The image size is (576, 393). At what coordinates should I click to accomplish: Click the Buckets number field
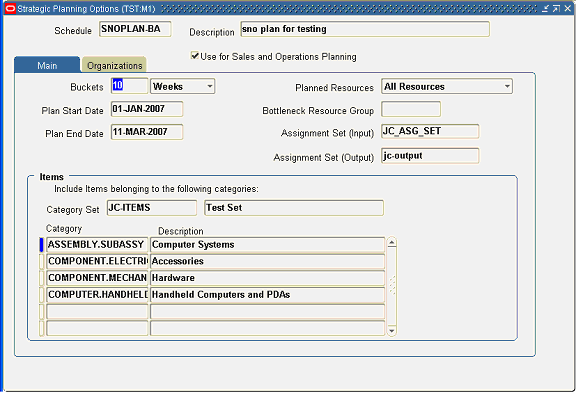[x=129, y=86]
